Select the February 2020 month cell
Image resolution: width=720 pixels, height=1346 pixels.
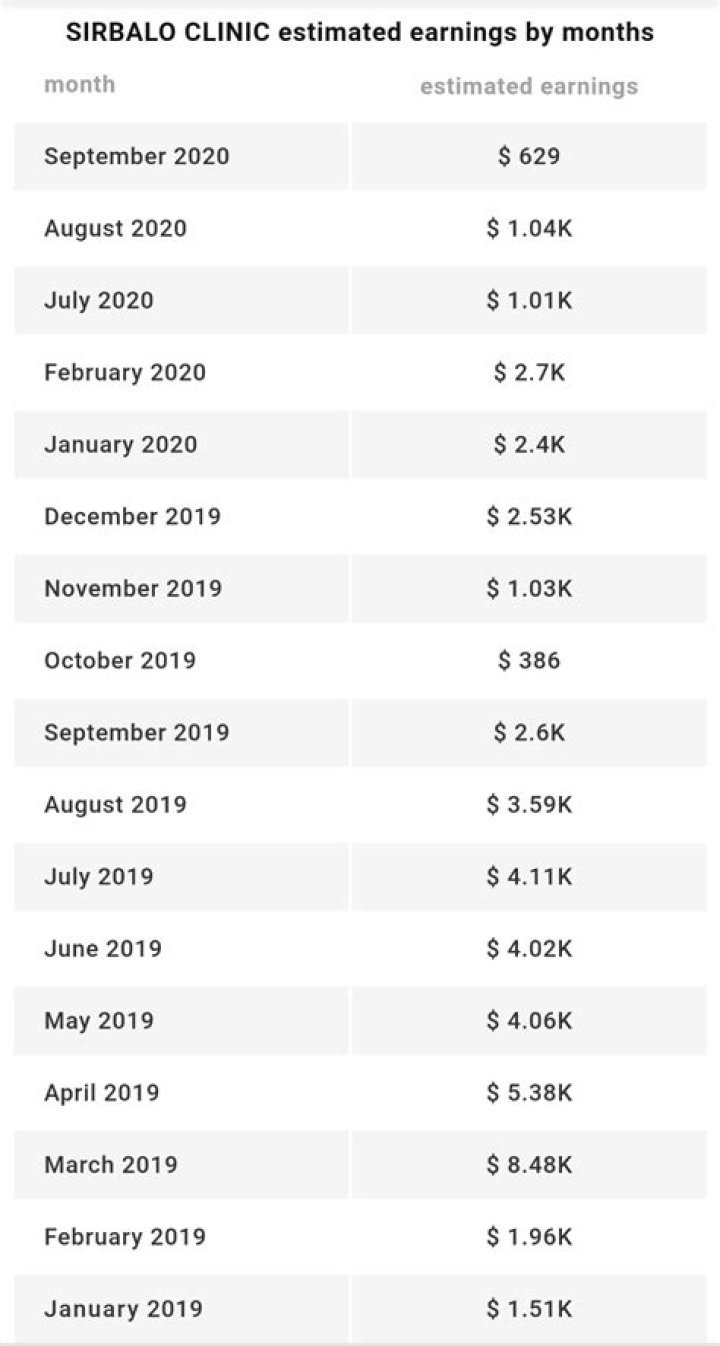(x=125, y=372)
